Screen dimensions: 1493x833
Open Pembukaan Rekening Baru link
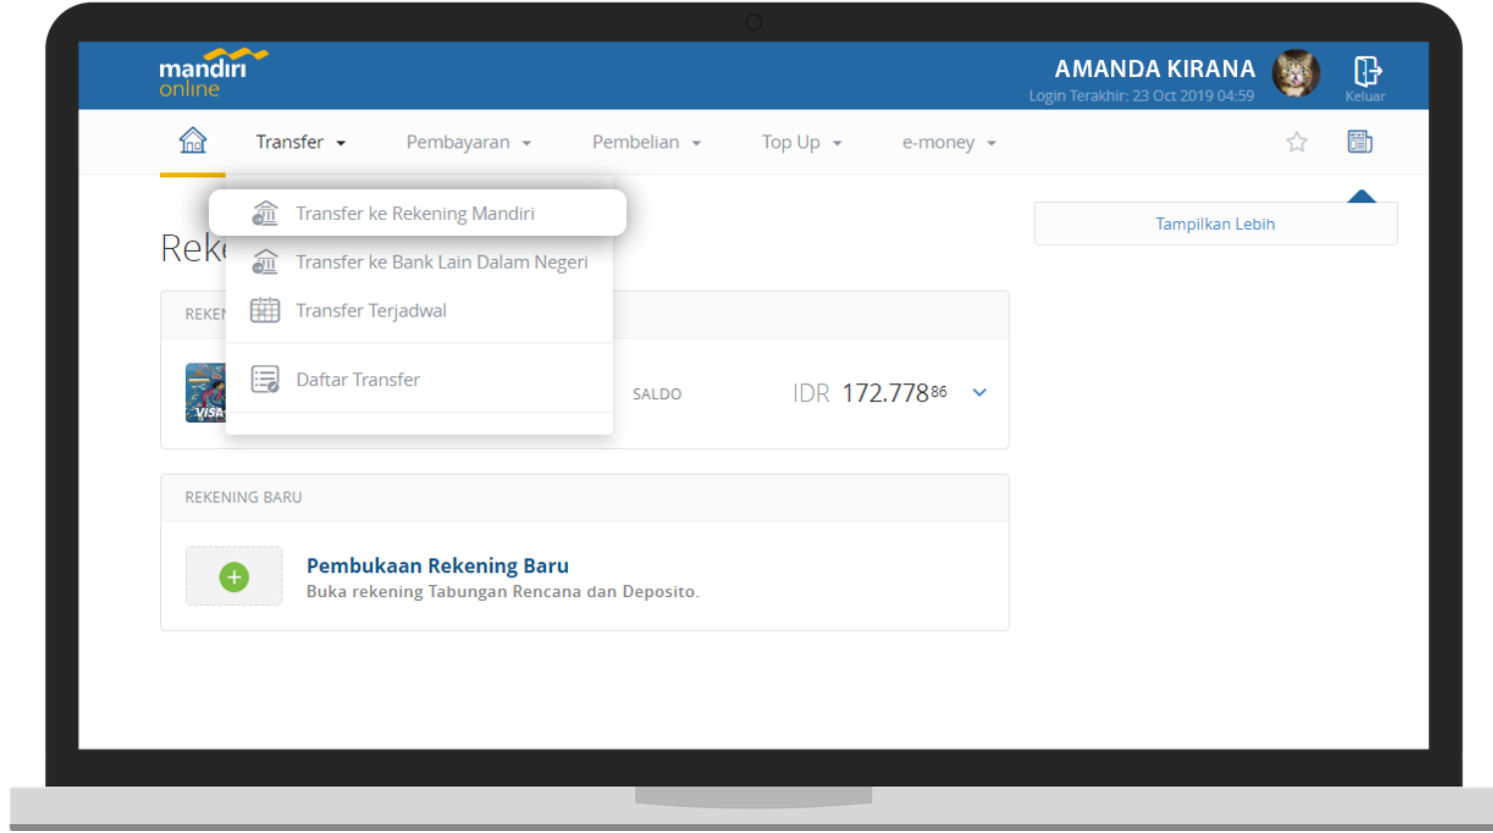point(437,565)
